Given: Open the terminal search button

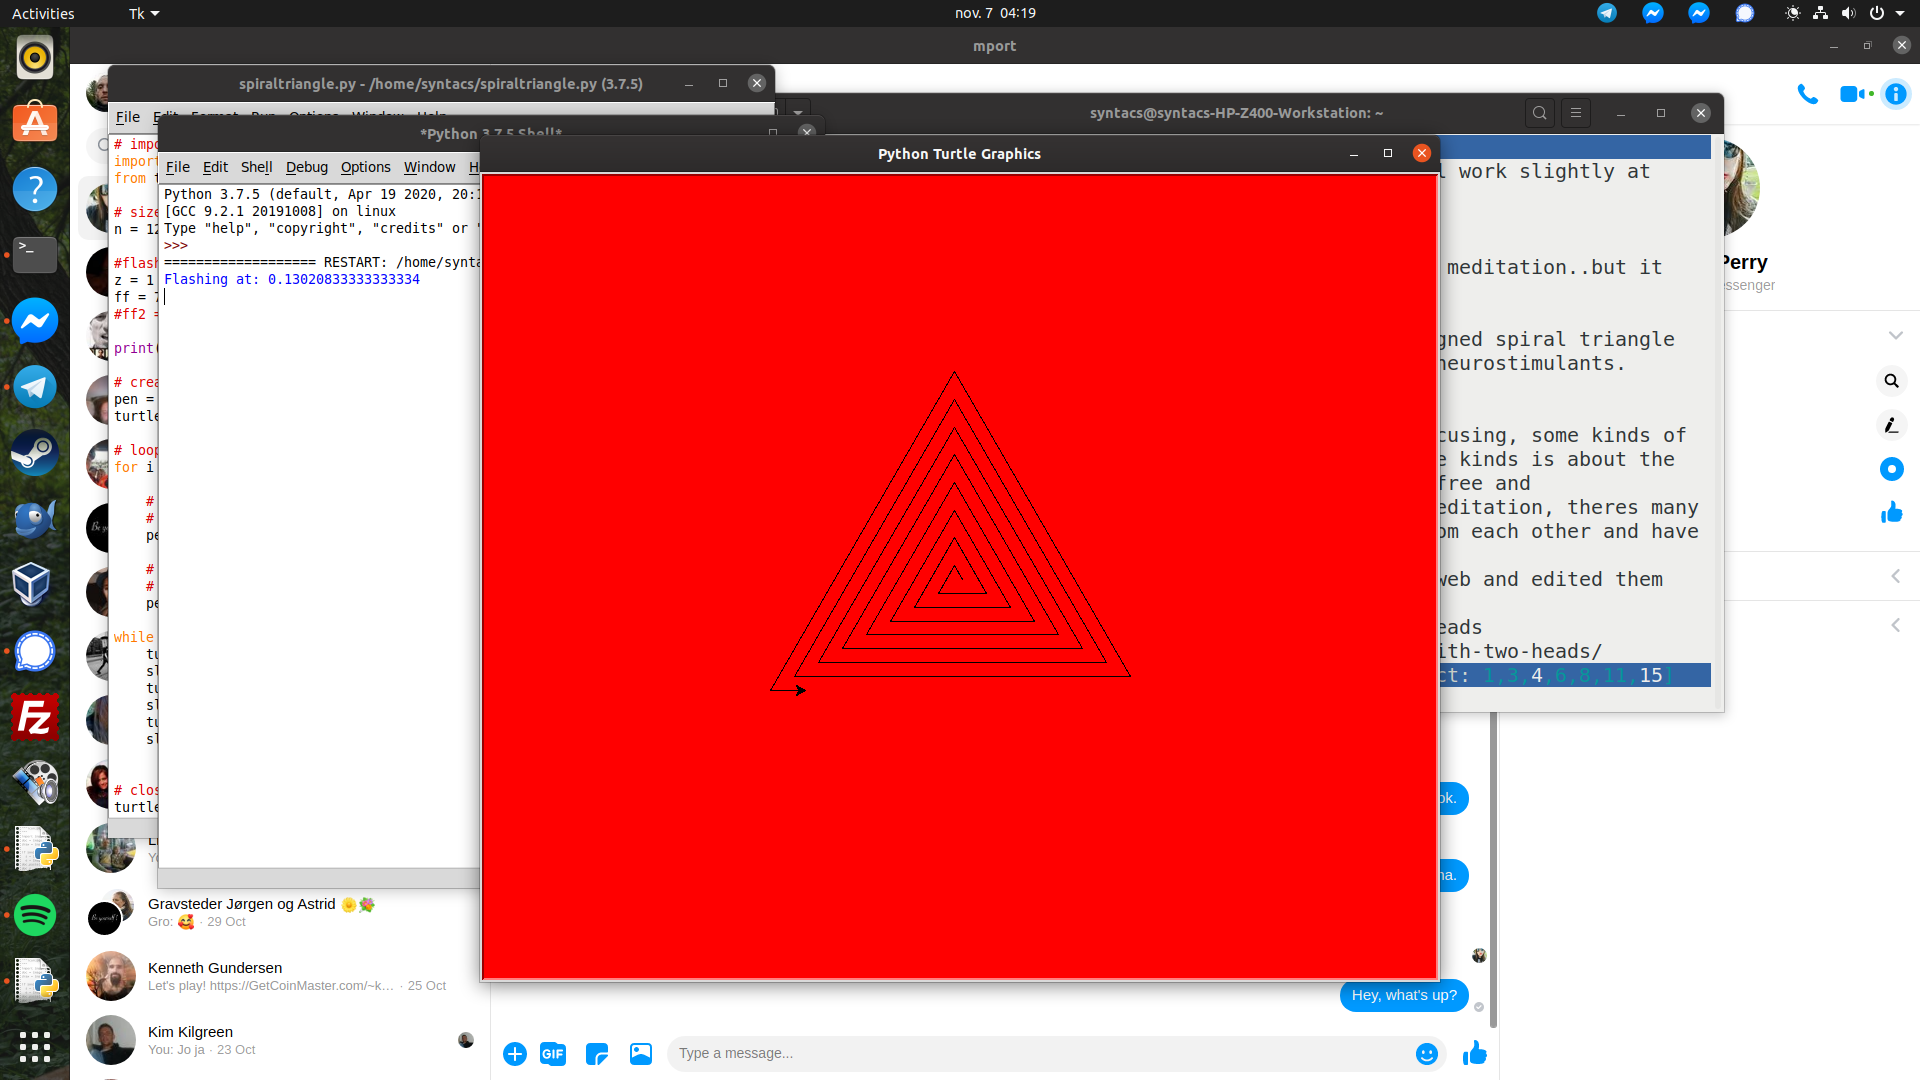Looking at the screenshot, I should [1540, 113].
